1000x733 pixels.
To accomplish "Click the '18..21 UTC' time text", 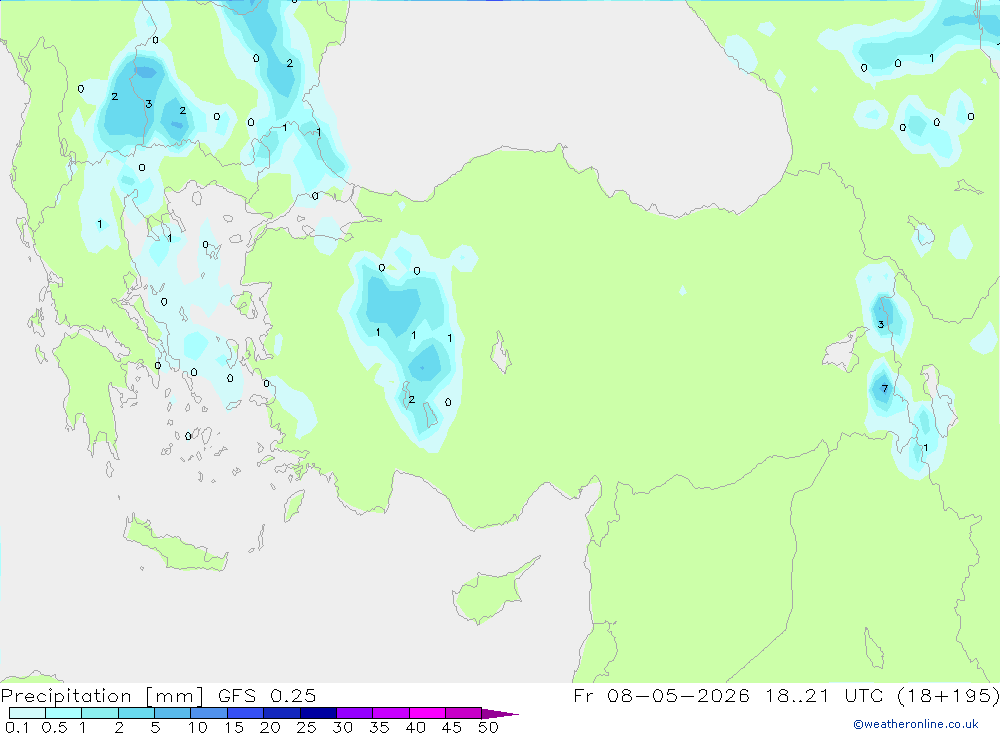I will 826,696.
